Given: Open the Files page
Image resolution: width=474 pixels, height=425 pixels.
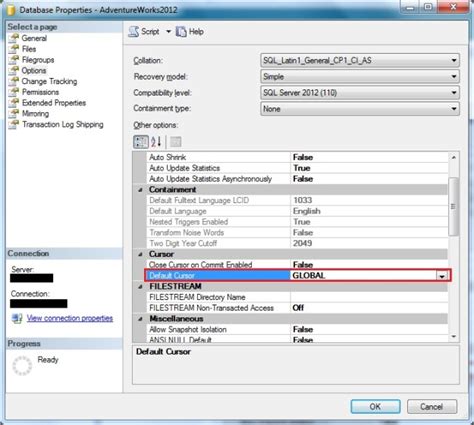Looking at the screenshot, I should coord(29,49).
